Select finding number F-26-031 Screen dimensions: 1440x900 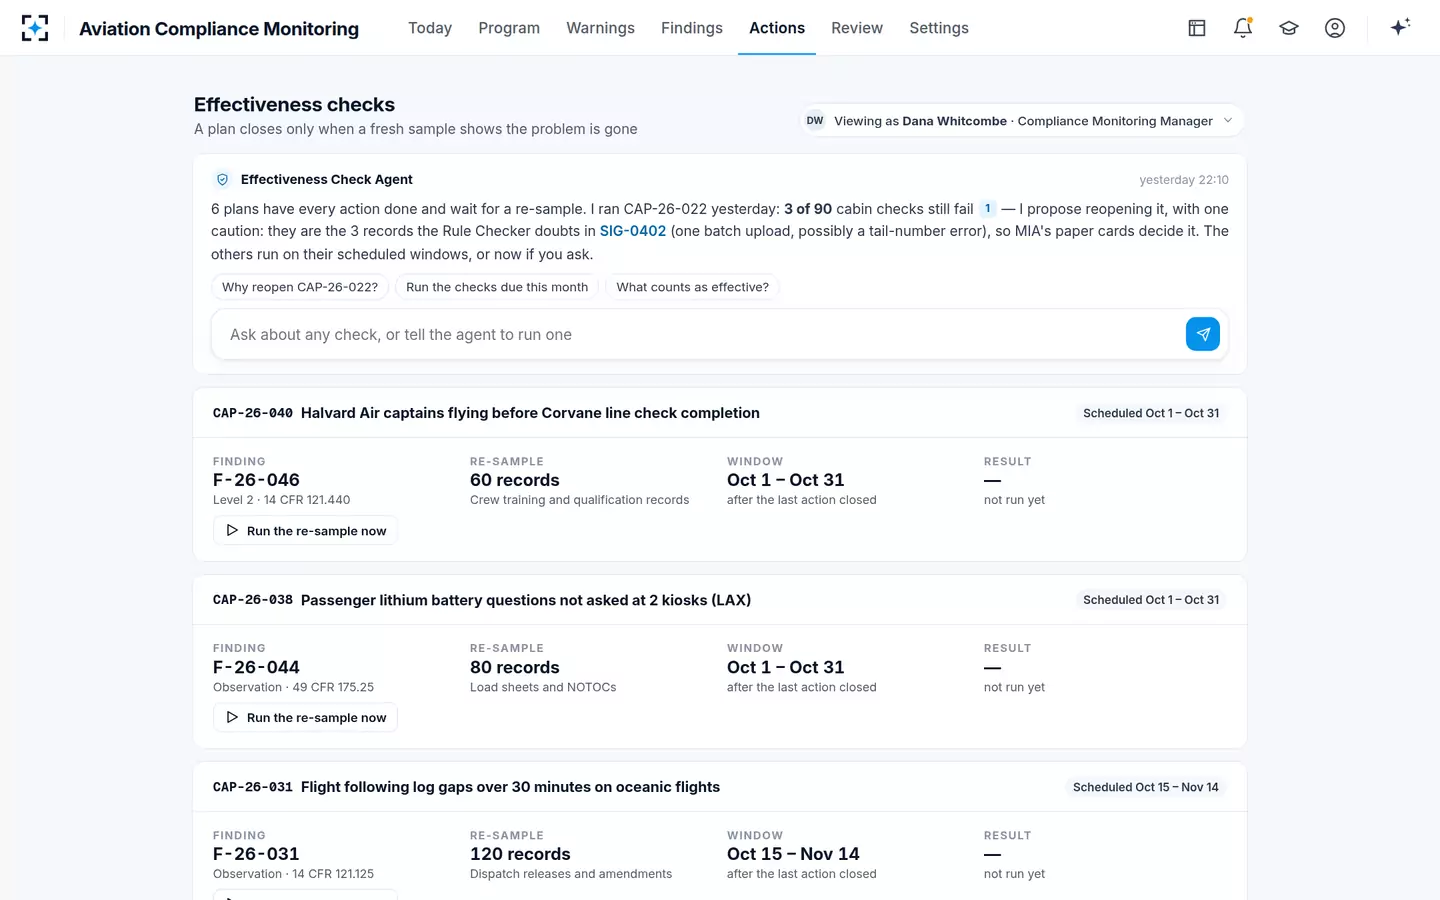[x=256, y=854]
